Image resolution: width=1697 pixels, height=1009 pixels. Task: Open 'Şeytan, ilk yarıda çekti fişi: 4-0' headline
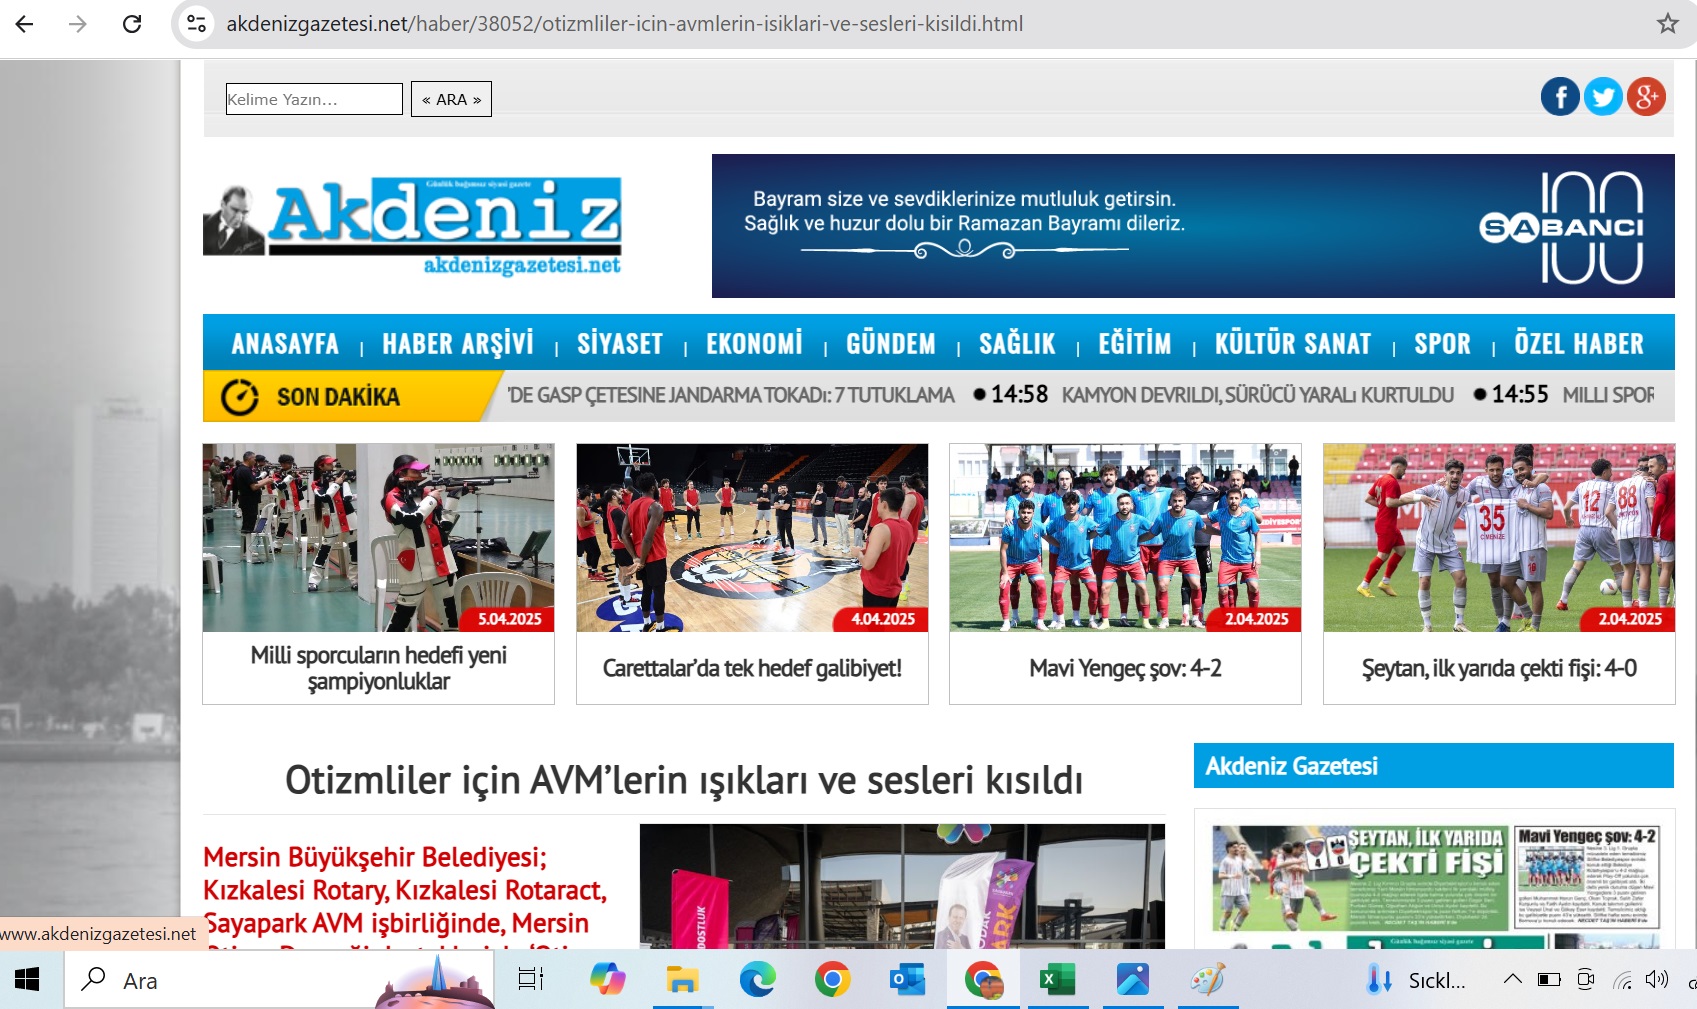click(1499, 668)
